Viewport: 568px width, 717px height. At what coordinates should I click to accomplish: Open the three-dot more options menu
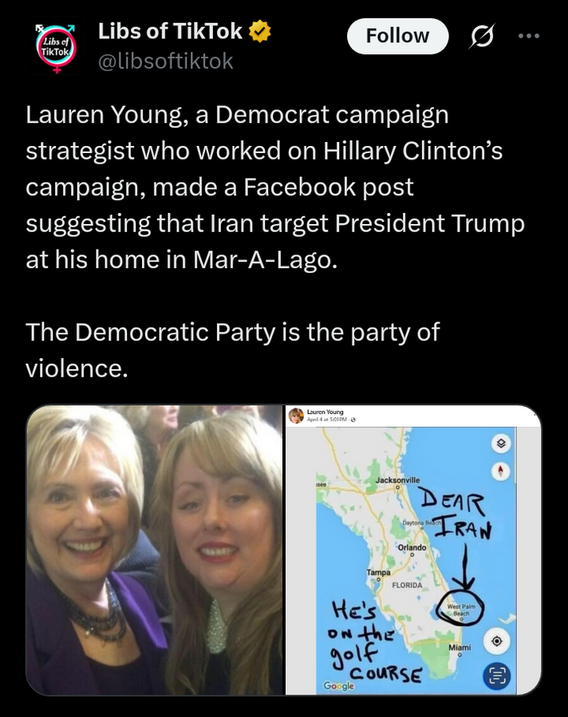click(x=529, y=36)
